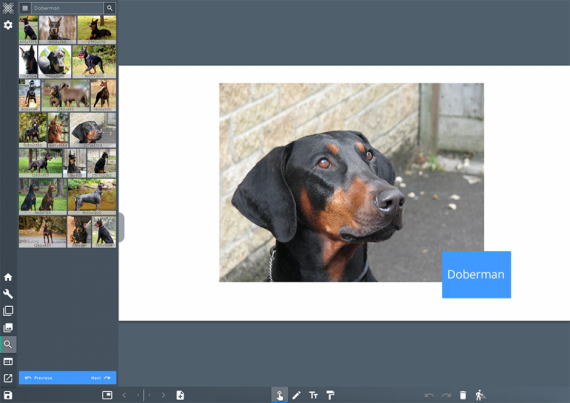The image size is (570, 403).
Task: Go to next slide with right chevron
Action: tap(163, 395)
